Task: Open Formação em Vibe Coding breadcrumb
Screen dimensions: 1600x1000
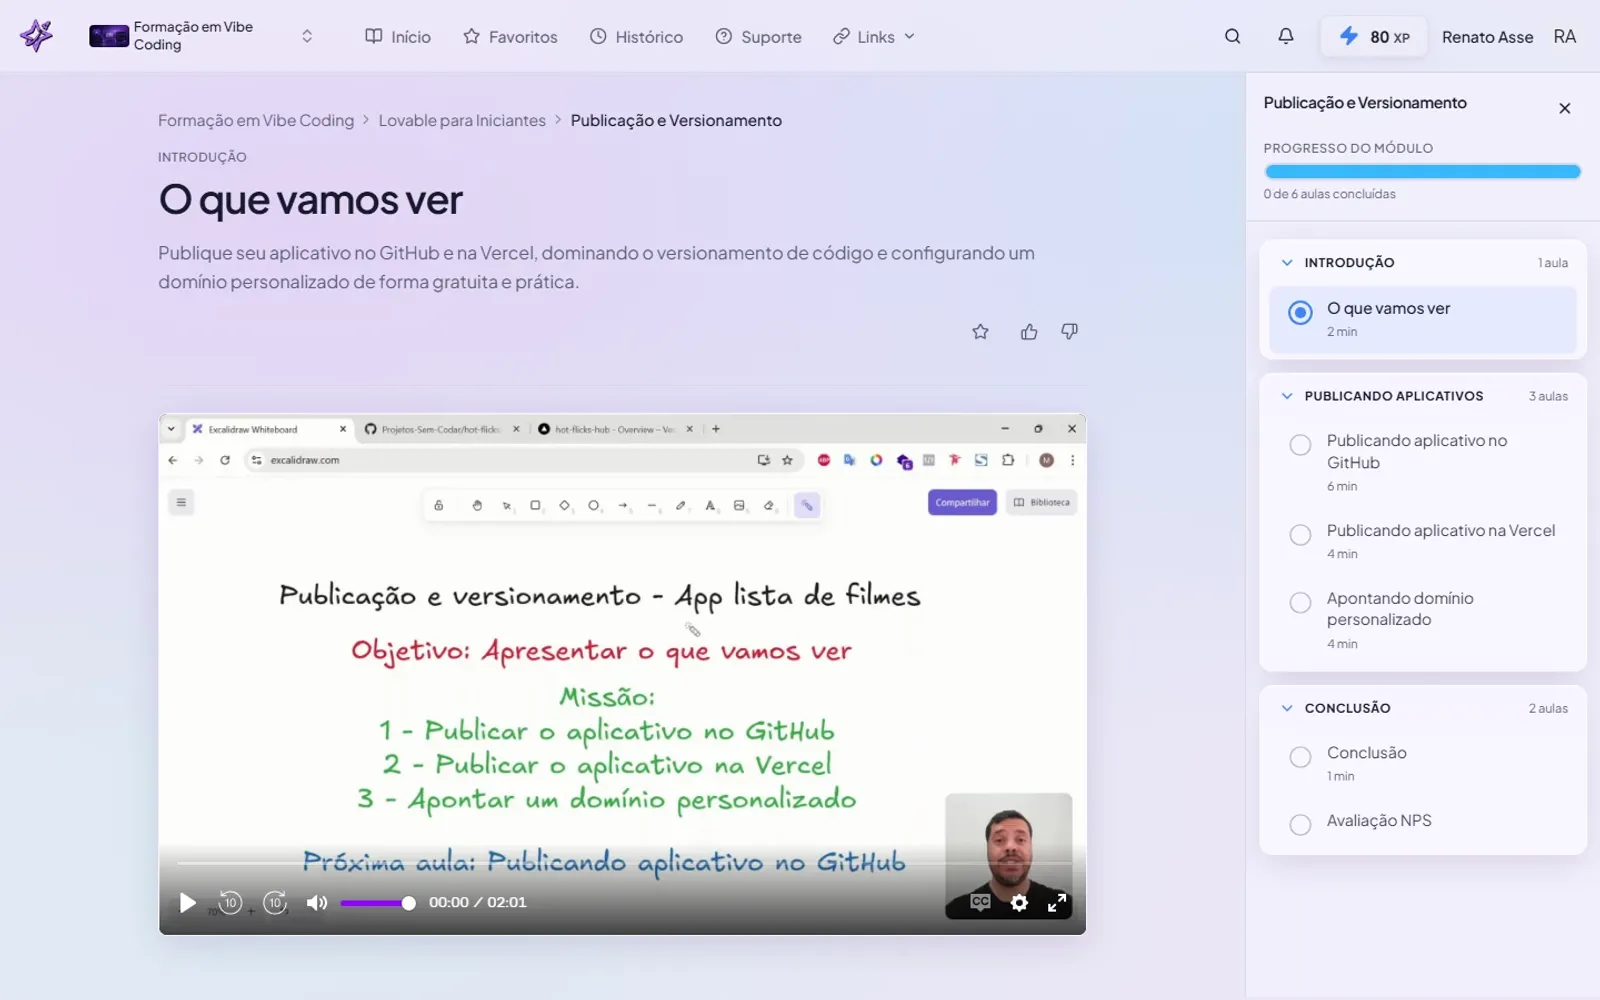Action: coord(256,120)
